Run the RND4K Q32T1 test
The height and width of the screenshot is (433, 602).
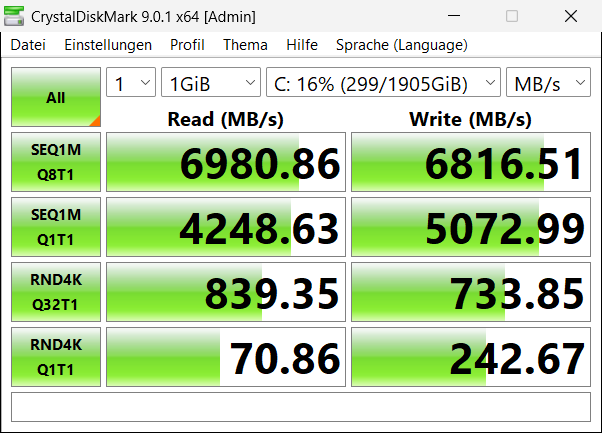click(x=56, y=292)
